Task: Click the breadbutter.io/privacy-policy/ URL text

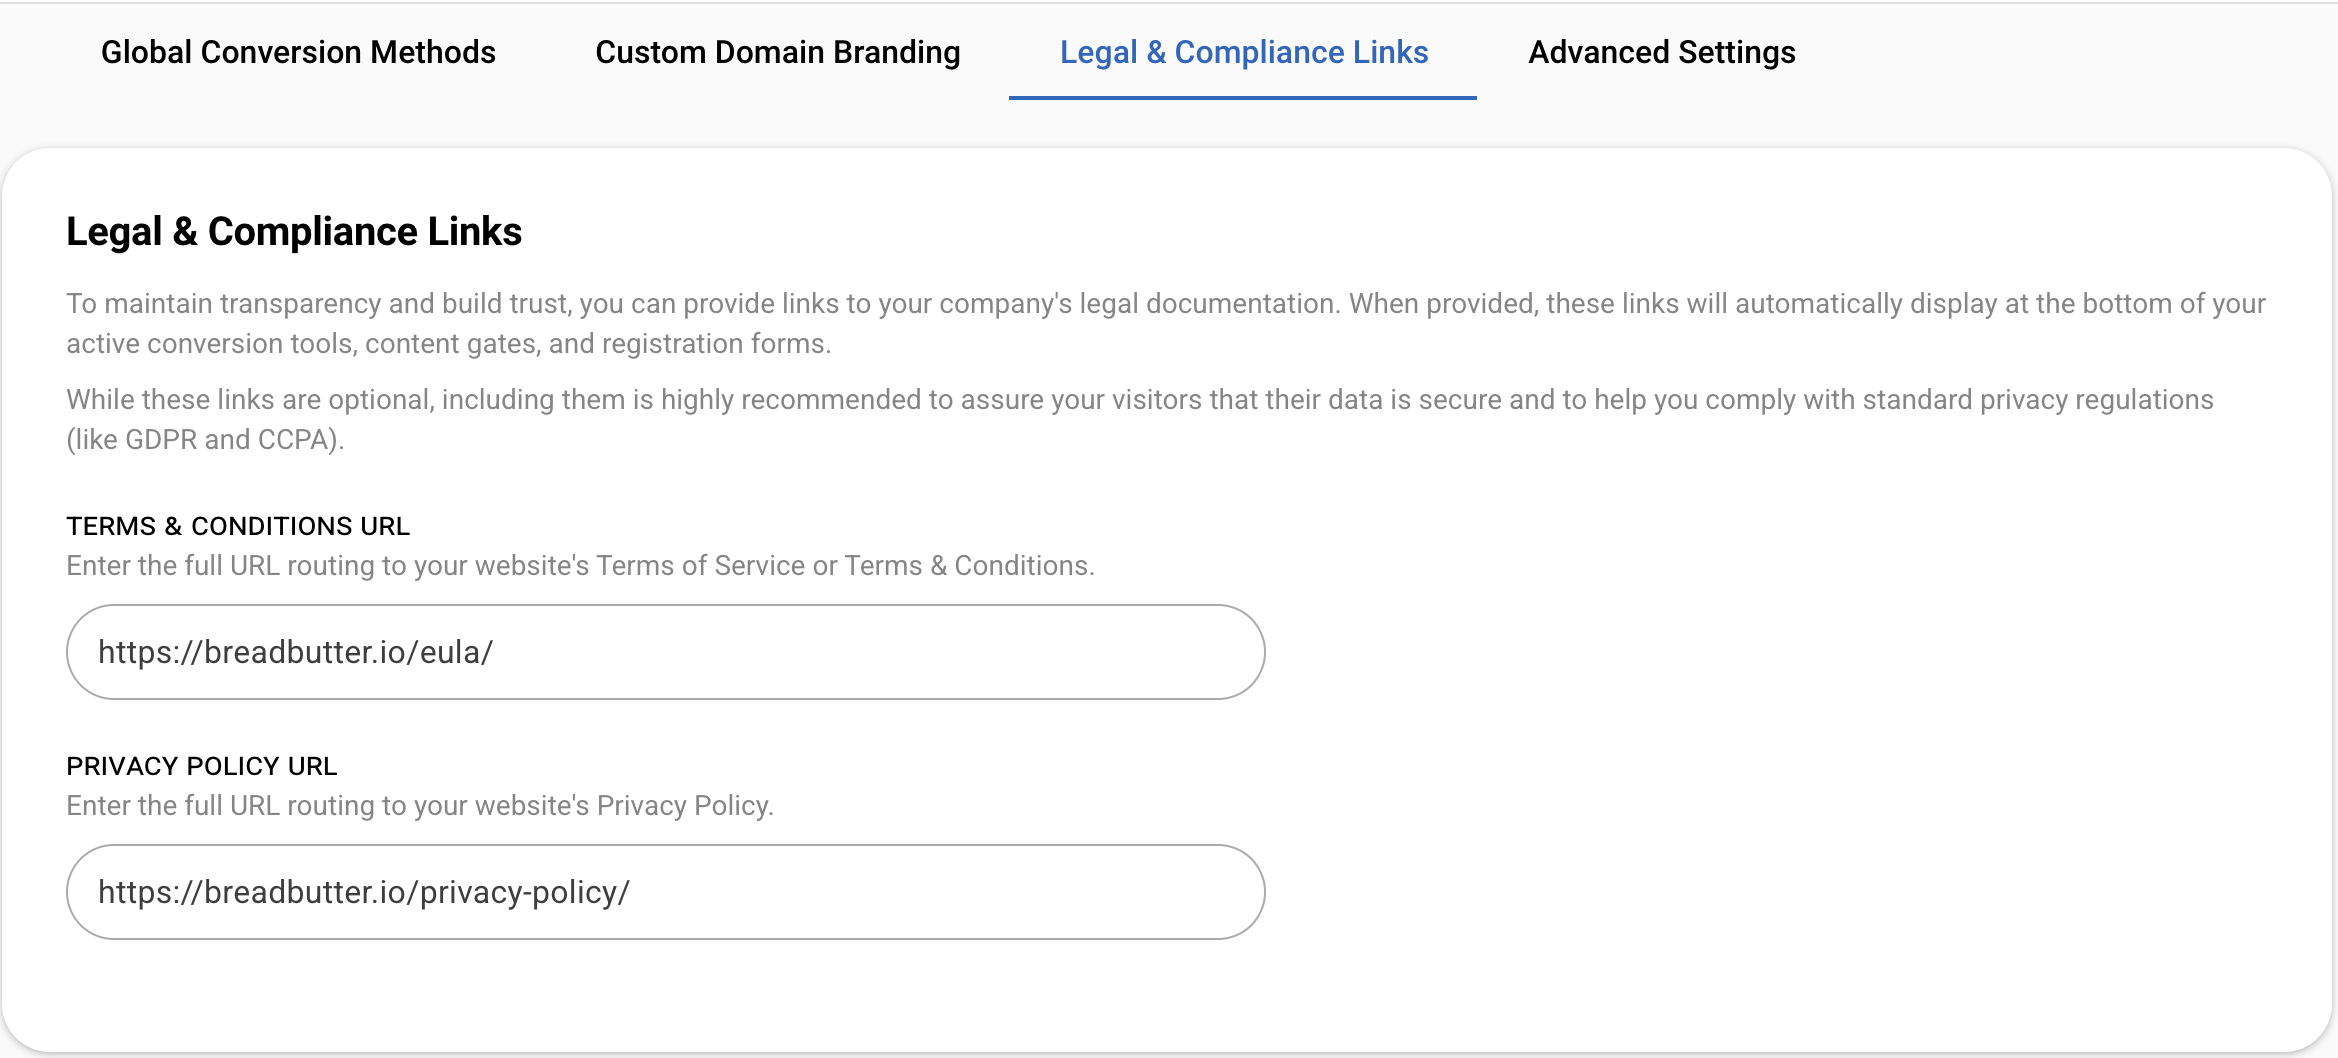Action: 363,892
